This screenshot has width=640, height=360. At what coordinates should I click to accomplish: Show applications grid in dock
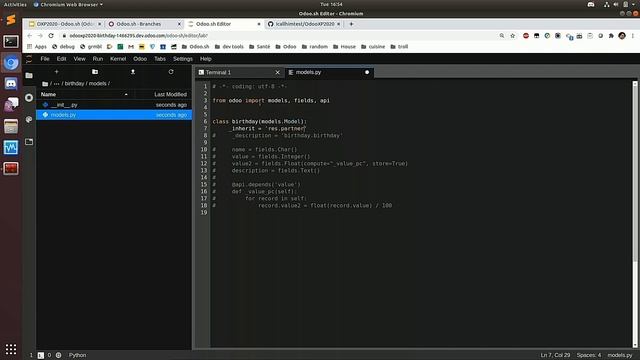tap(11, 349)
